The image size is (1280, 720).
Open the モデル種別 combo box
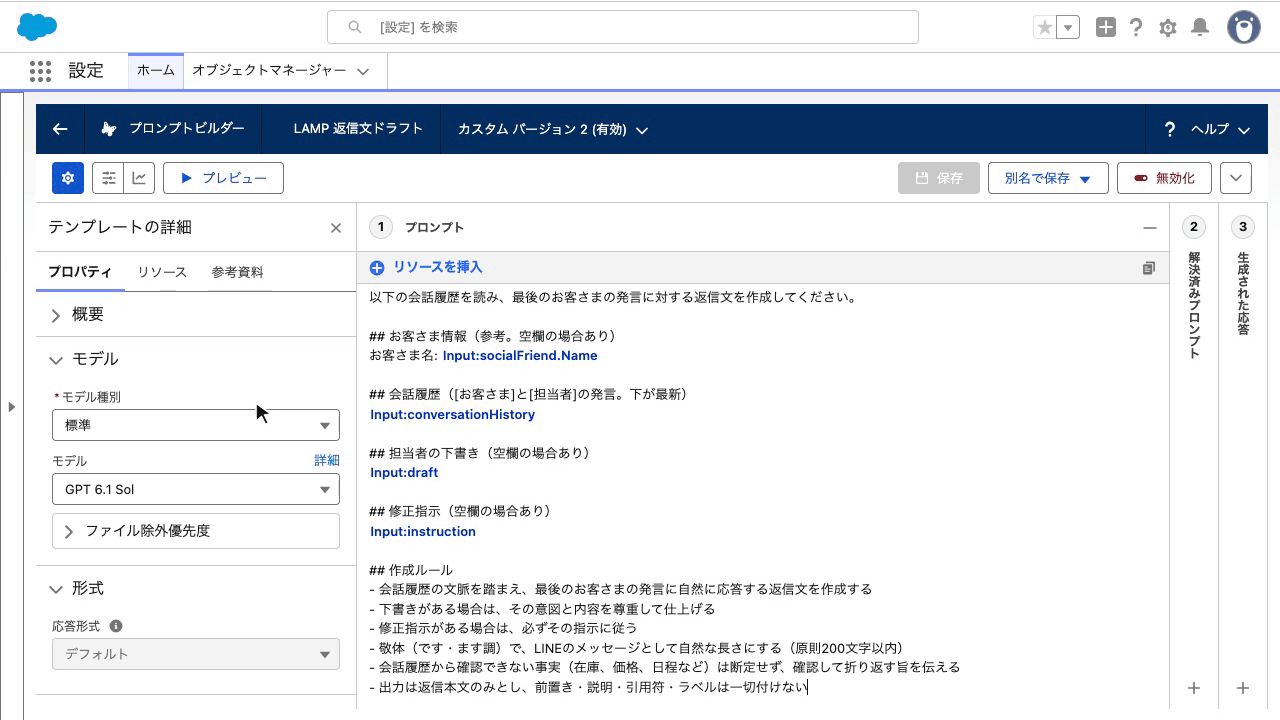click(x=196, y=425)
